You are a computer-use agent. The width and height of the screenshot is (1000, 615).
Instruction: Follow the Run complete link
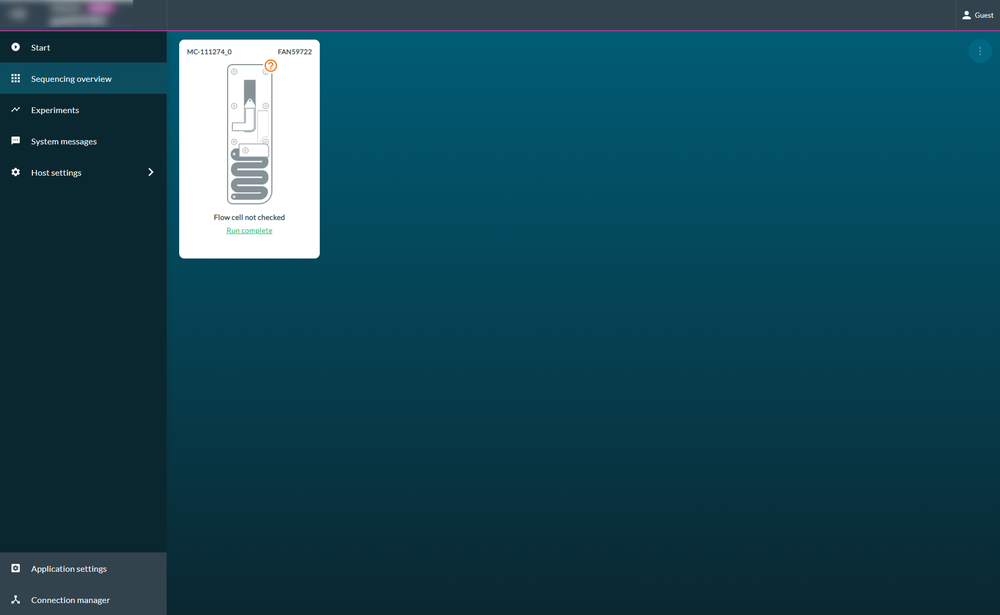(x=249, y=230)
